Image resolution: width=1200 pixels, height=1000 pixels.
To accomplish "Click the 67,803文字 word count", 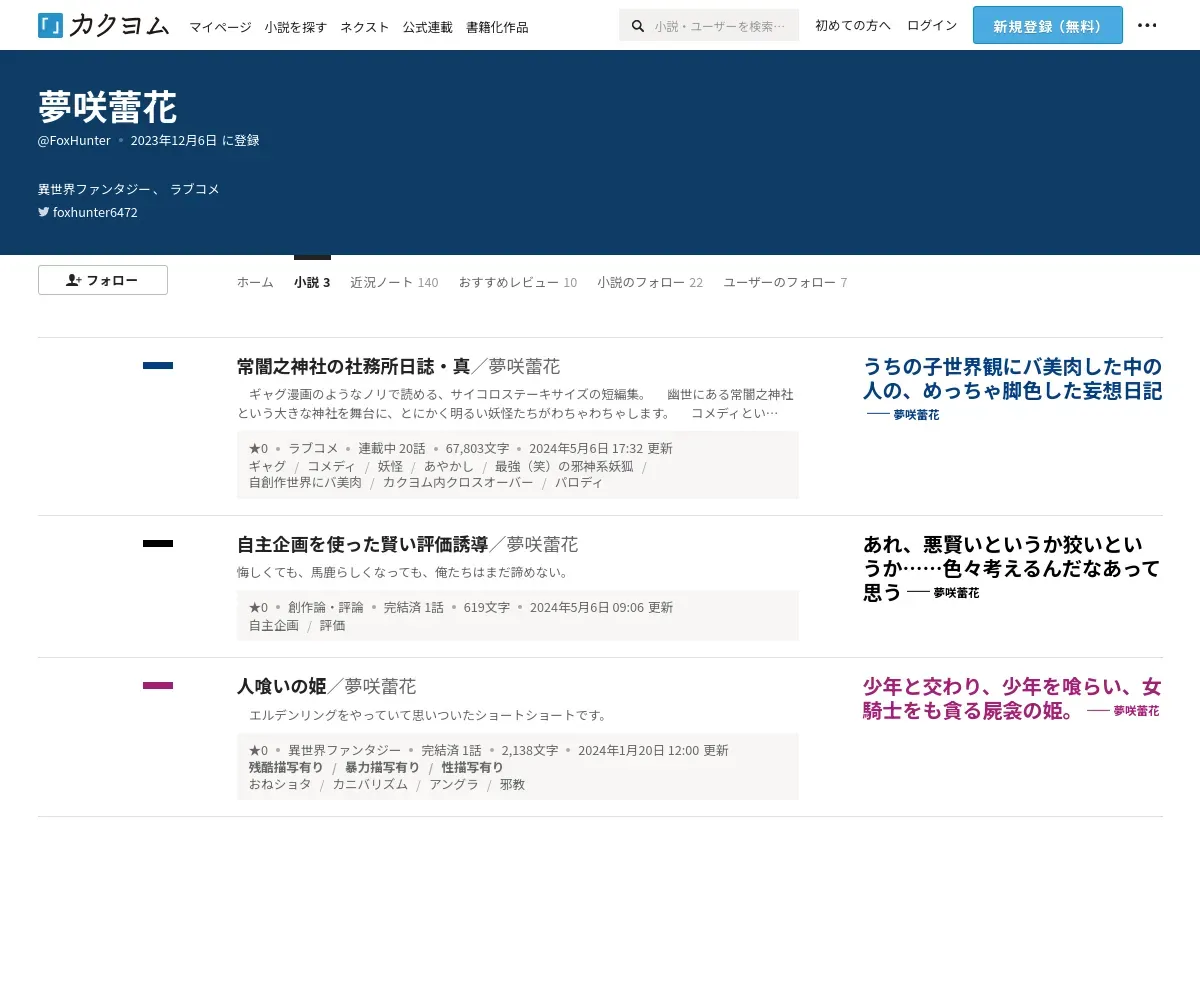I will (477, 449).
